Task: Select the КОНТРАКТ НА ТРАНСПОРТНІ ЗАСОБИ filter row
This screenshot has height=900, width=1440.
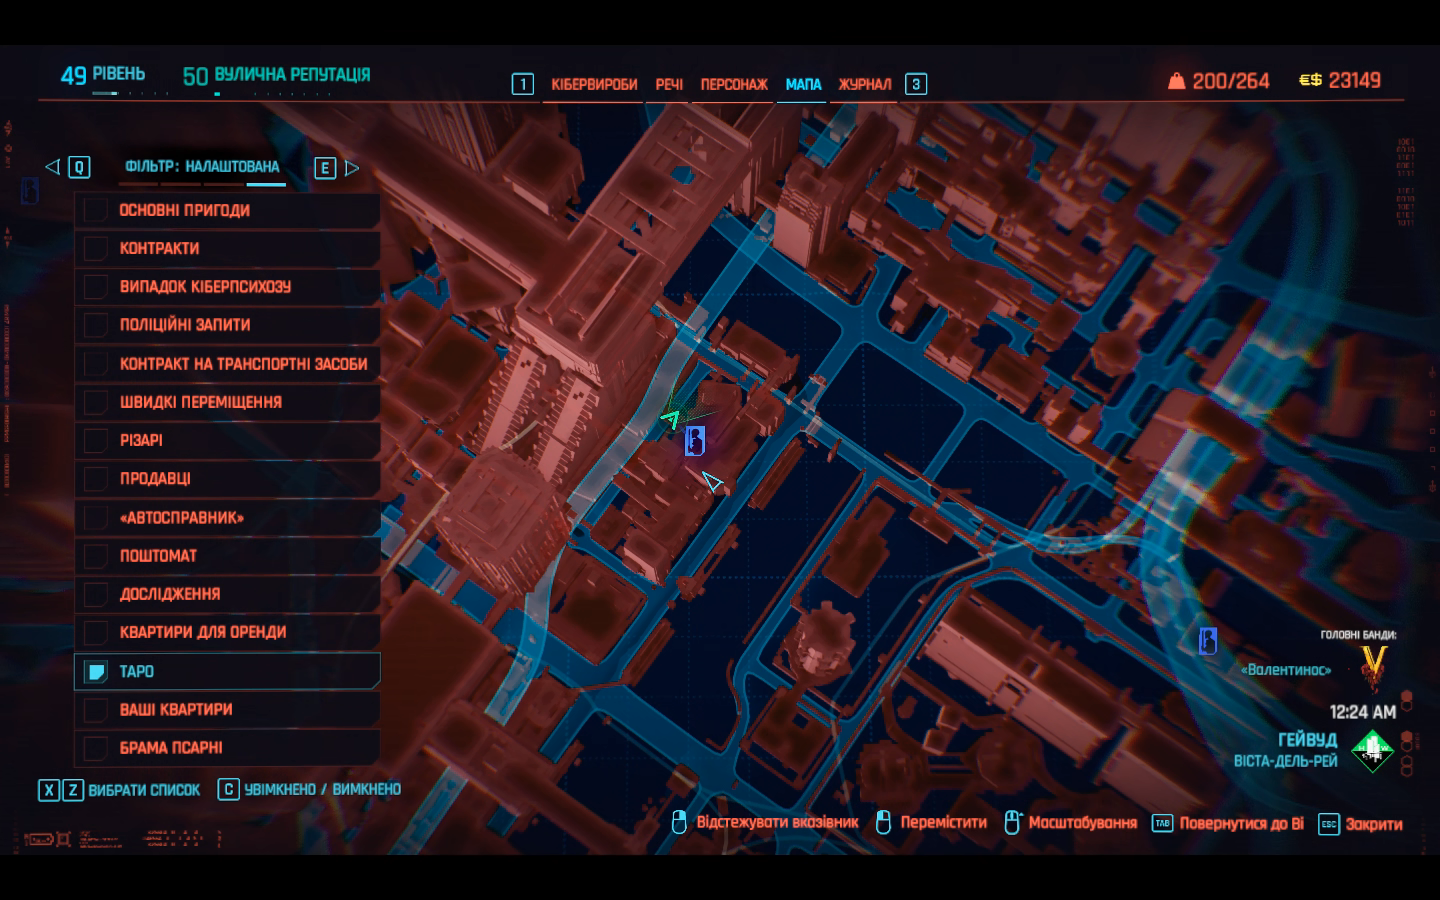Action: (227, 364)
